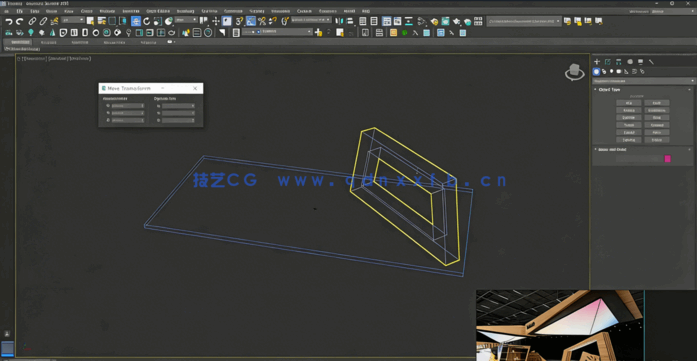Activate the Select Object tool
The height and width of the screenshot is (361, 697).
pos(90,21)
